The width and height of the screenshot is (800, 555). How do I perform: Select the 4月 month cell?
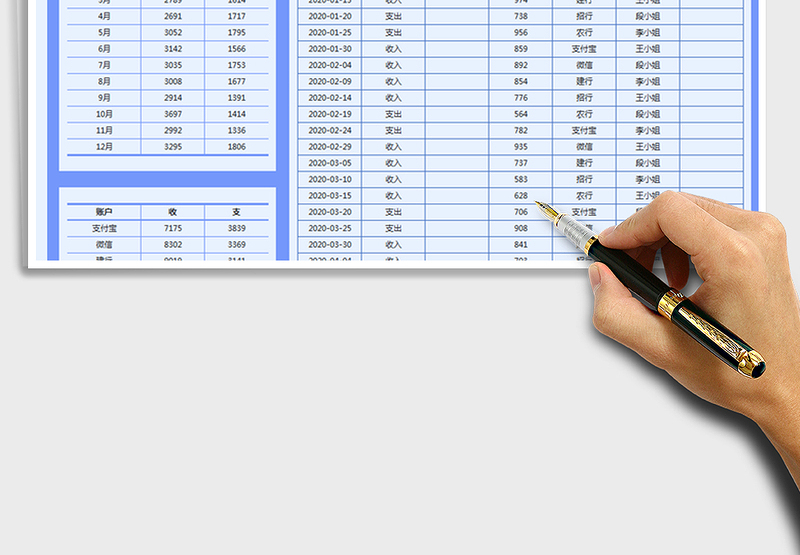104,16
